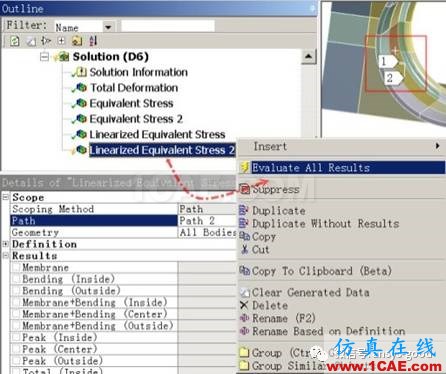The width and height of the screenshot is (446, 374).
Task: Collapse the Solution (D6) tree node
Action: point(44,57)
